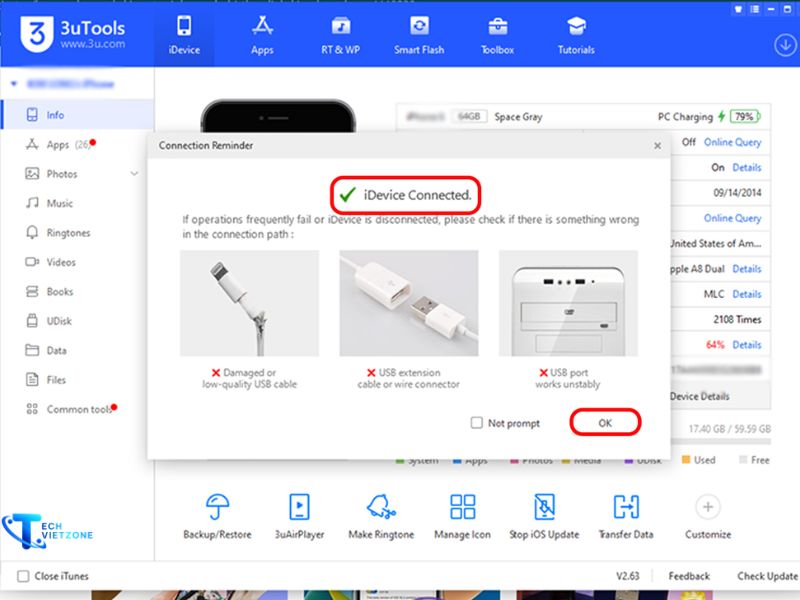
Task: Click the Space Gray color label
Action: [x=518, y=117]
